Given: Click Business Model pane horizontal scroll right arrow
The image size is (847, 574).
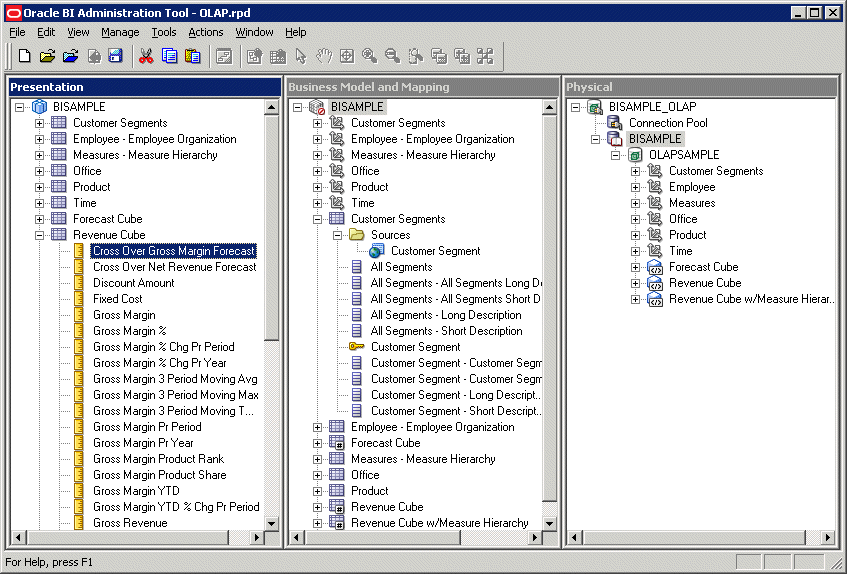Looking at the screenshot, I should click(535, 538).
